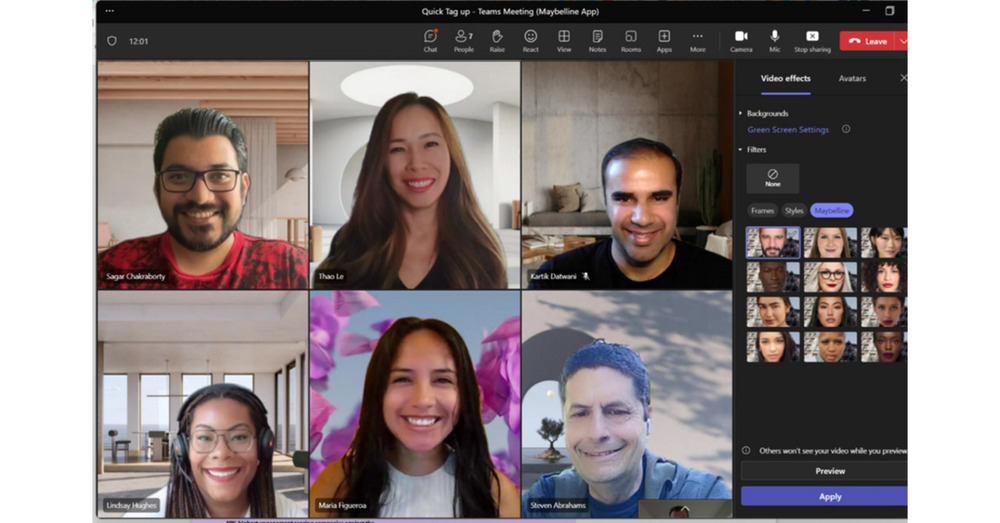
Task: Click the self-view thumbnail at bottom
Action: (x=684, y=508)
